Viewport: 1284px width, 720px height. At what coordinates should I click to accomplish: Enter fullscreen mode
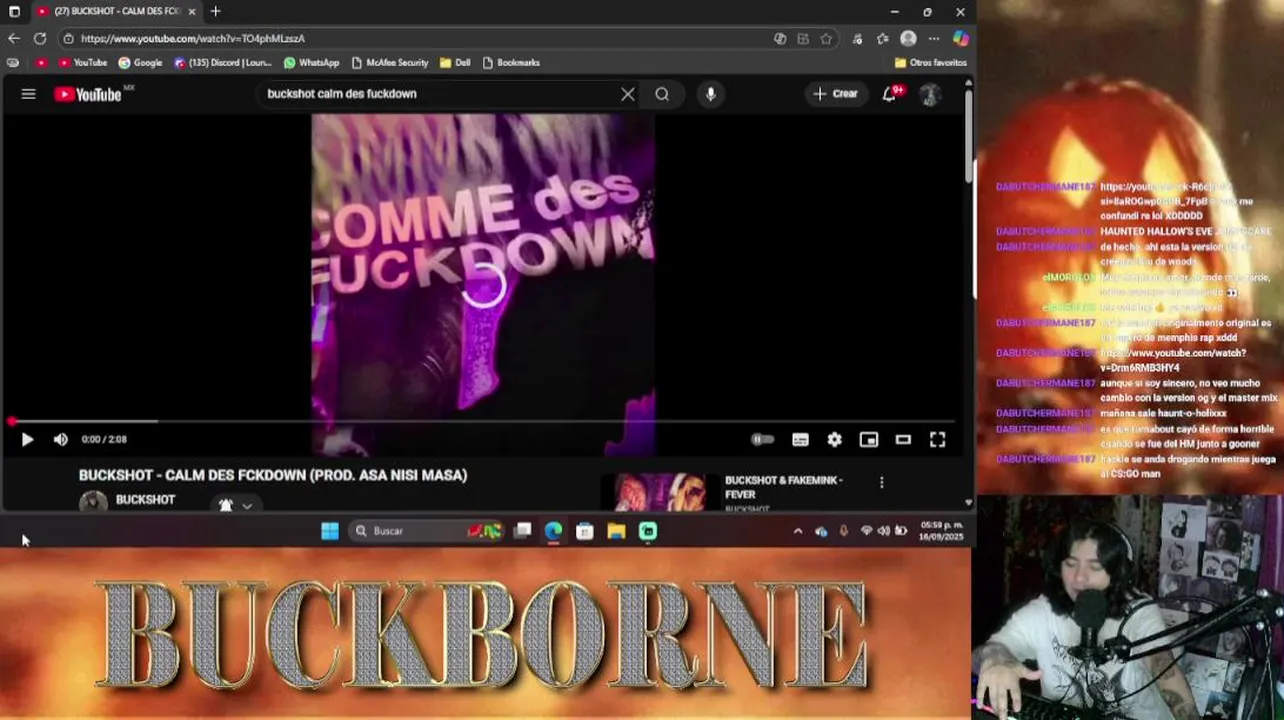tap(937, 439)
